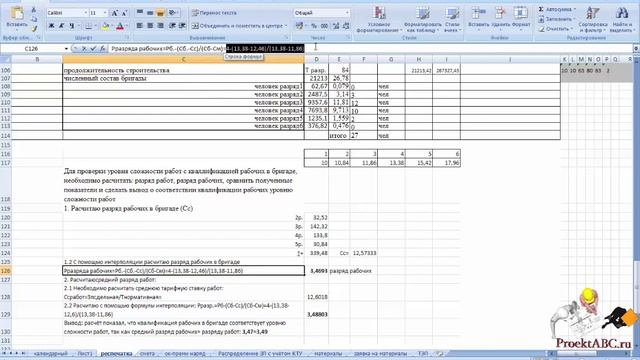
Task: Select cell with value 12,57333
Action: (364, 253)
